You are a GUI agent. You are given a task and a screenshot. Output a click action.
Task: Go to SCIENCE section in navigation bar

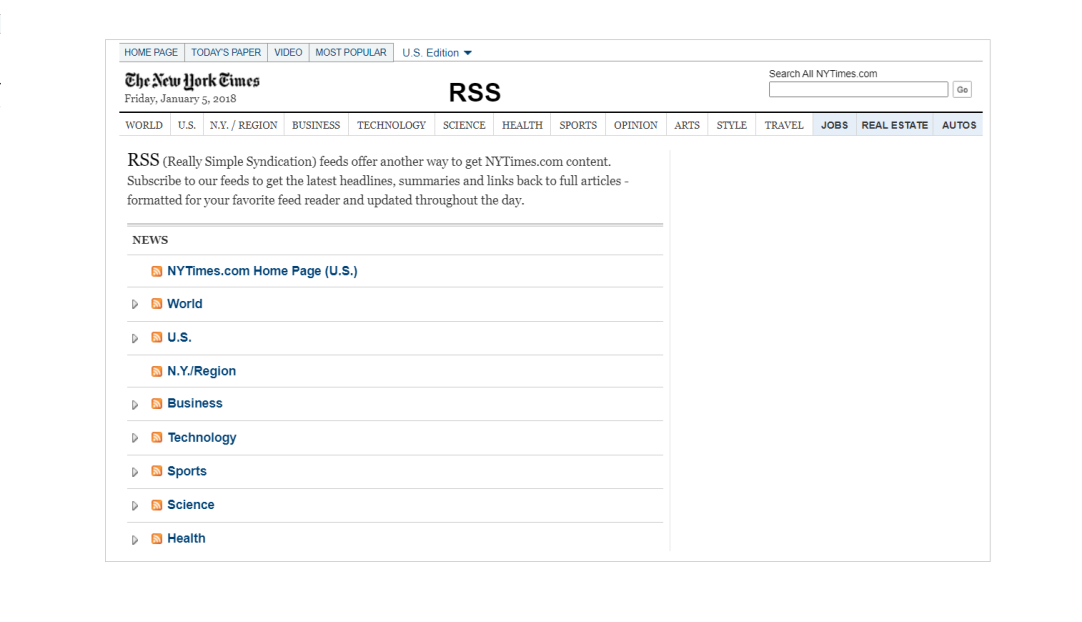[x=464, y=126]
